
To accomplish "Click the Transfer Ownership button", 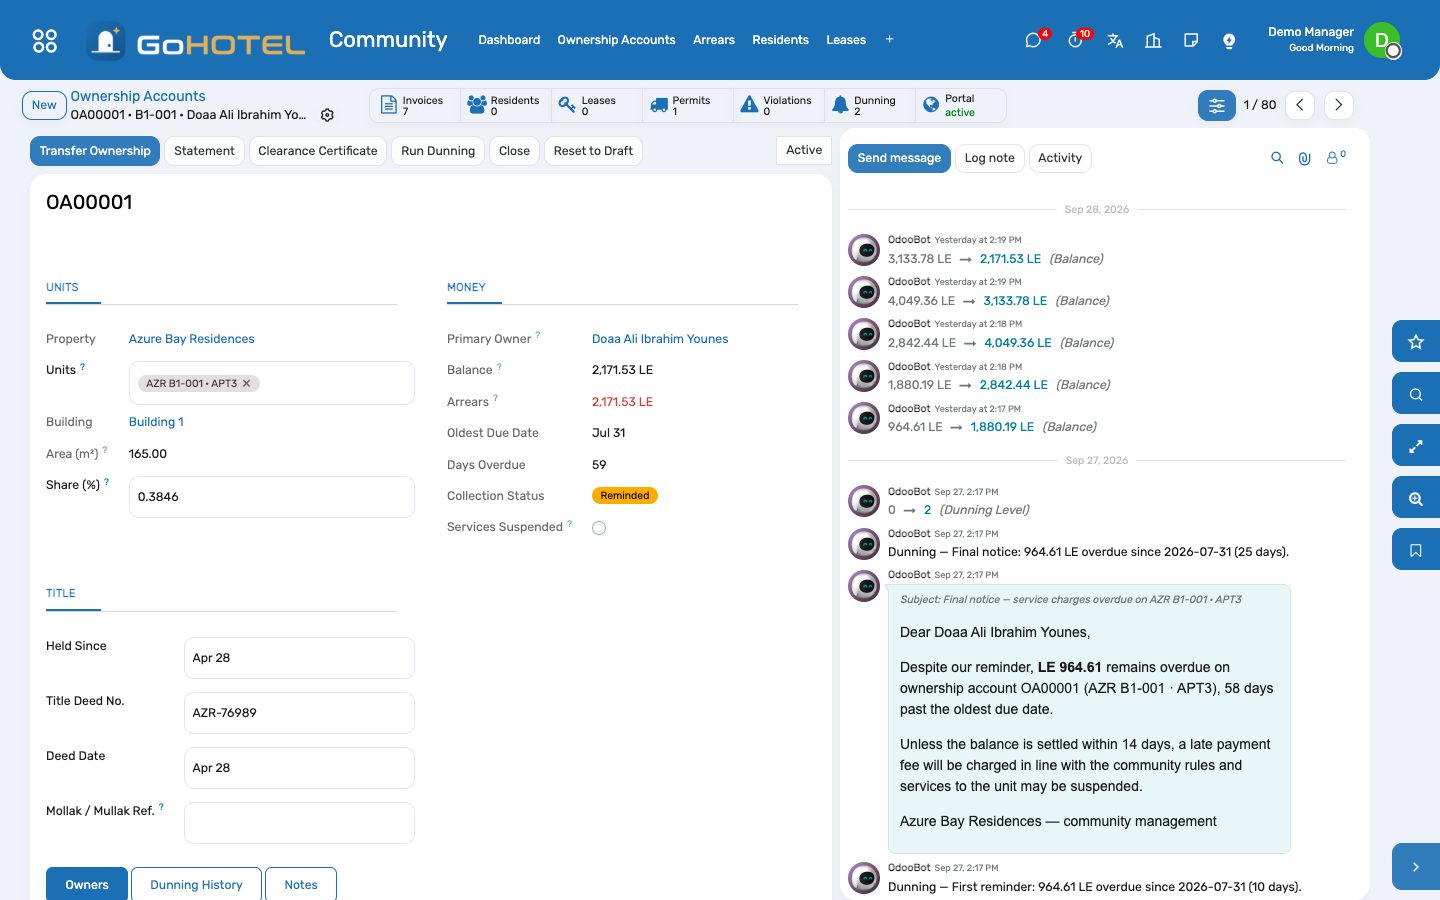I will pyautogui.click(x=95, y=151).
